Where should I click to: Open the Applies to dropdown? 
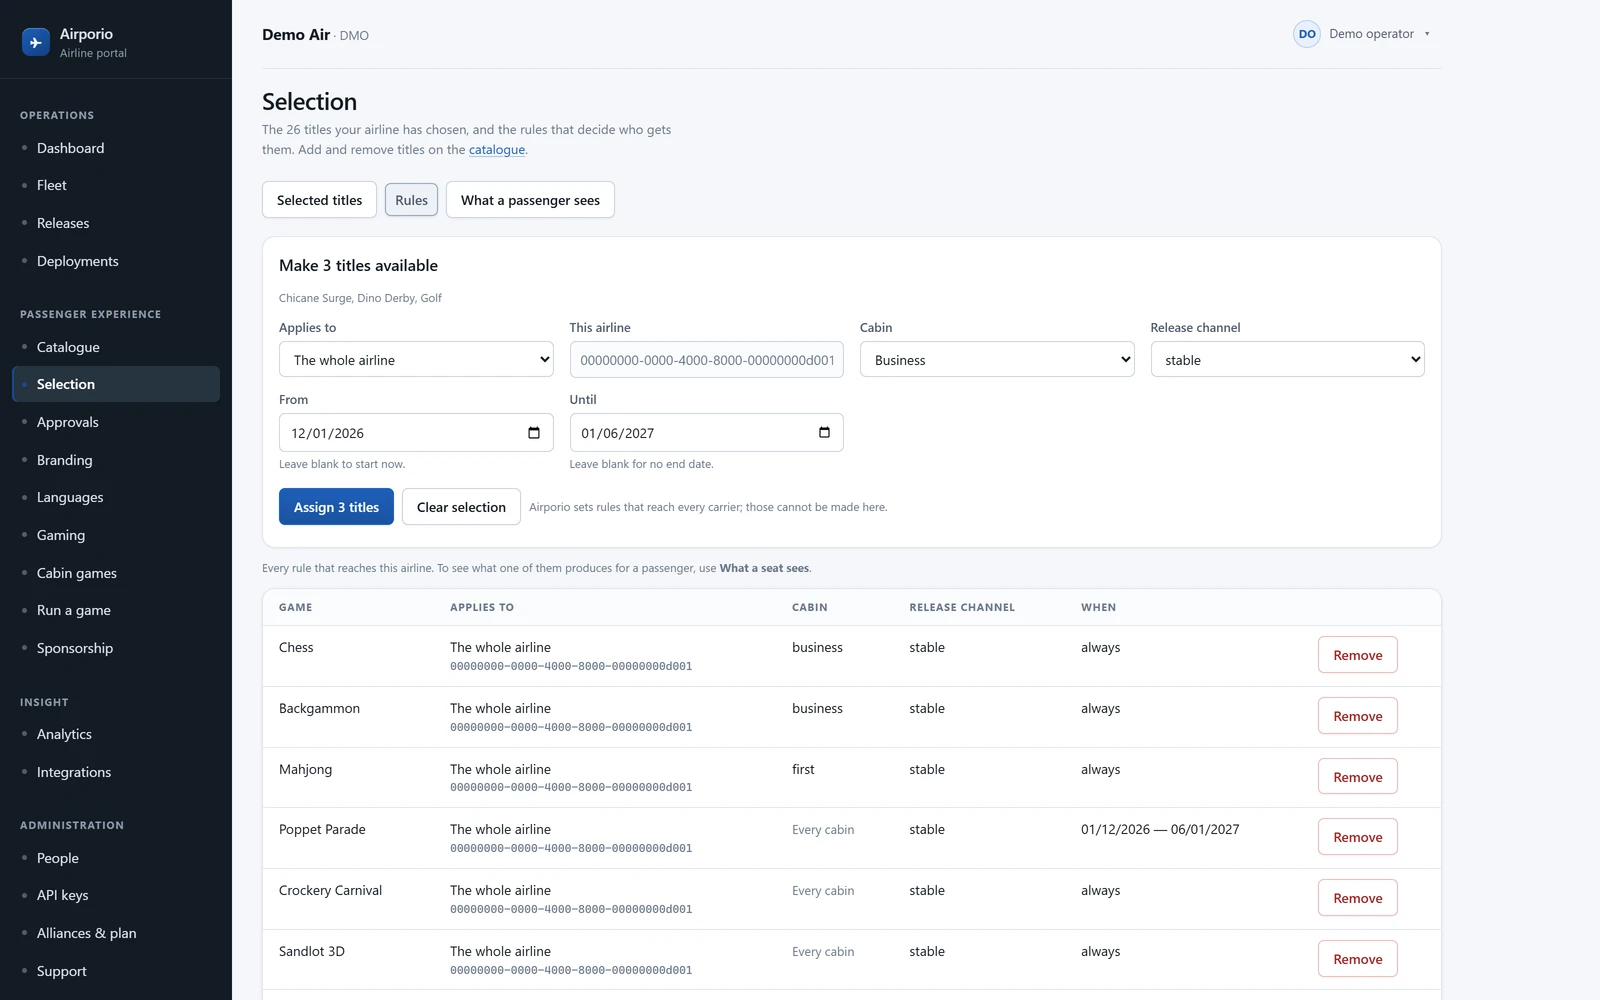[x=416, y=360]
